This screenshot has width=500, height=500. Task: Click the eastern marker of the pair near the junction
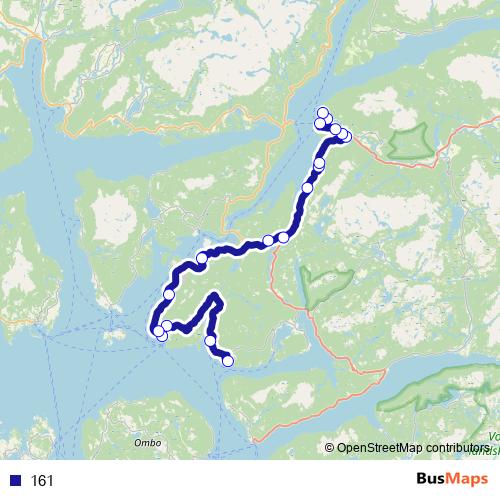point(283,237)
